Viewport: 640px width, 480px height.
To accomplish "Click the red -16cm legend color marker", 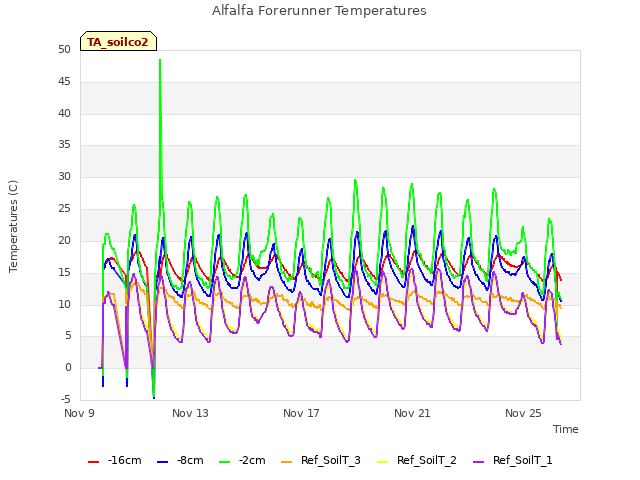I will point(93,462).
